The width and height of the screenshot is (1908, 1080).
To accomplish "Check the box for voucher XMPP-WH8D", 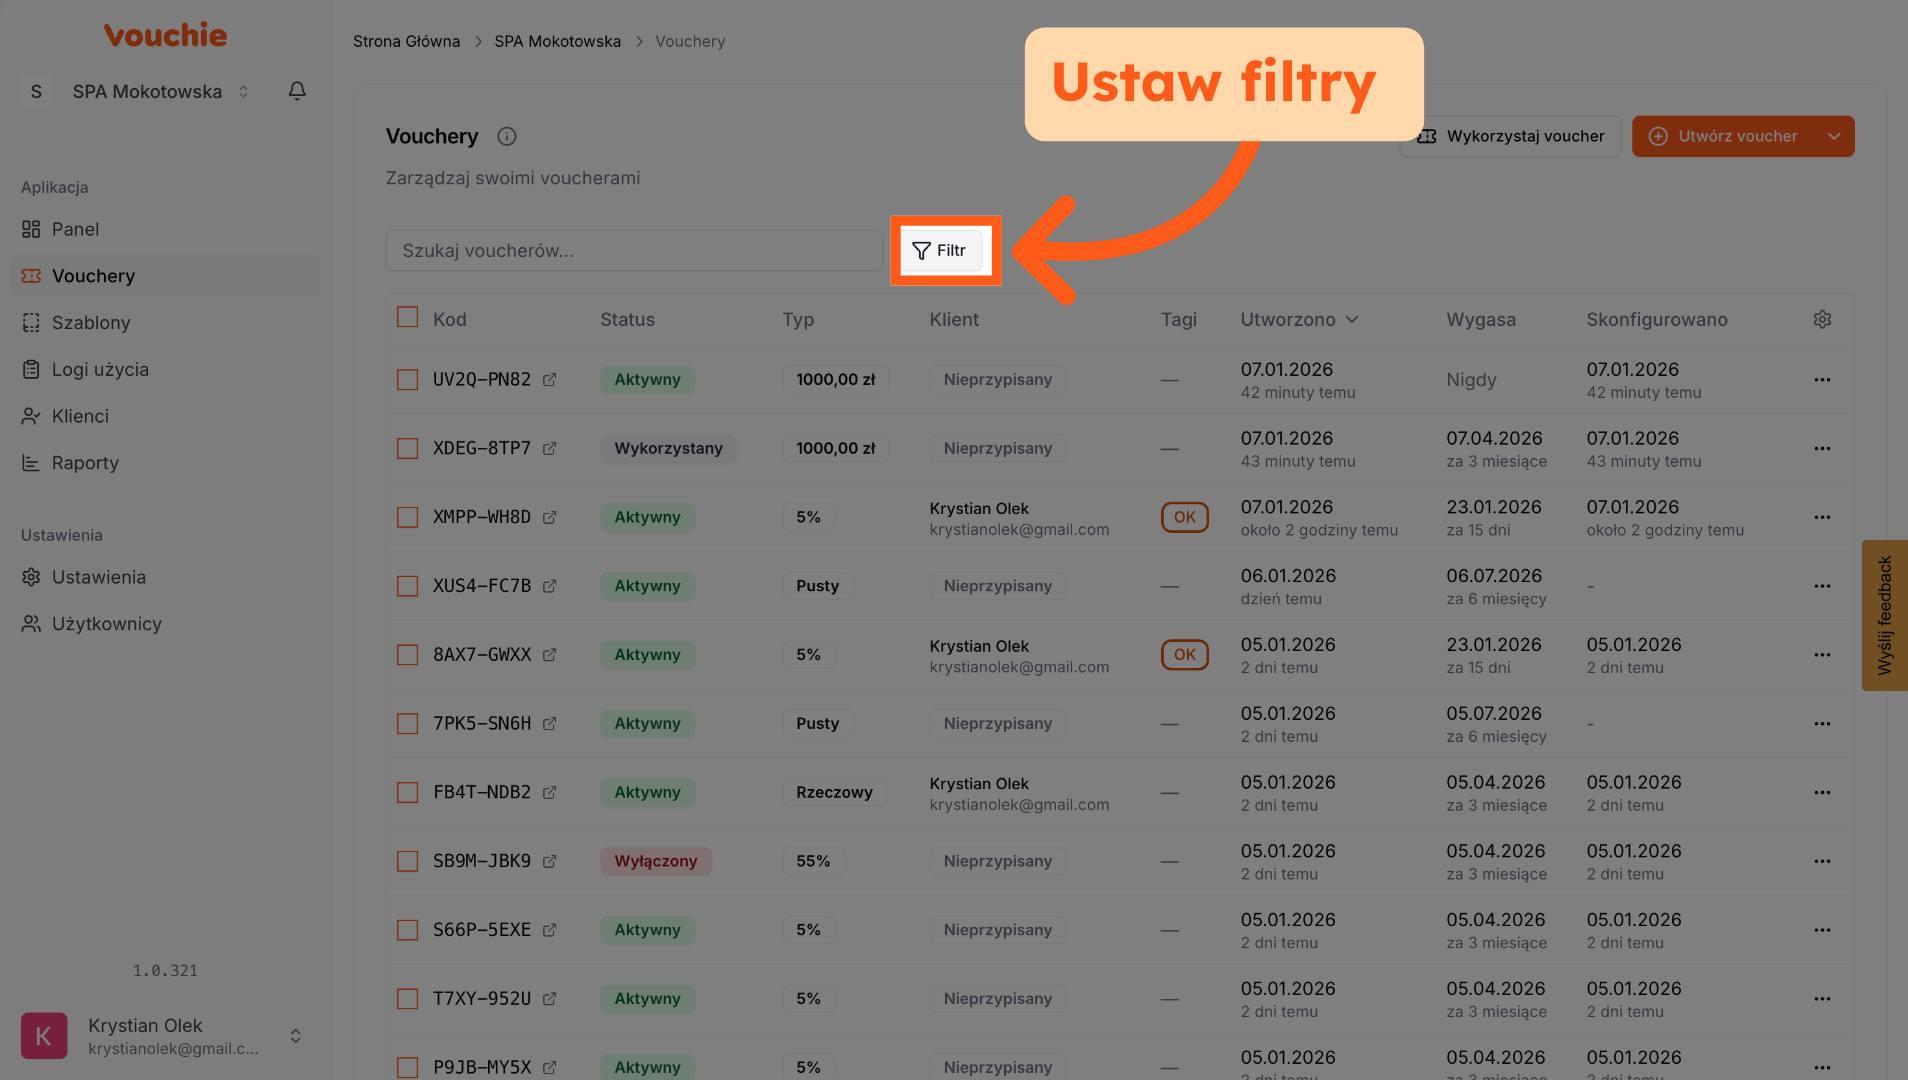I will pos(407,518).
